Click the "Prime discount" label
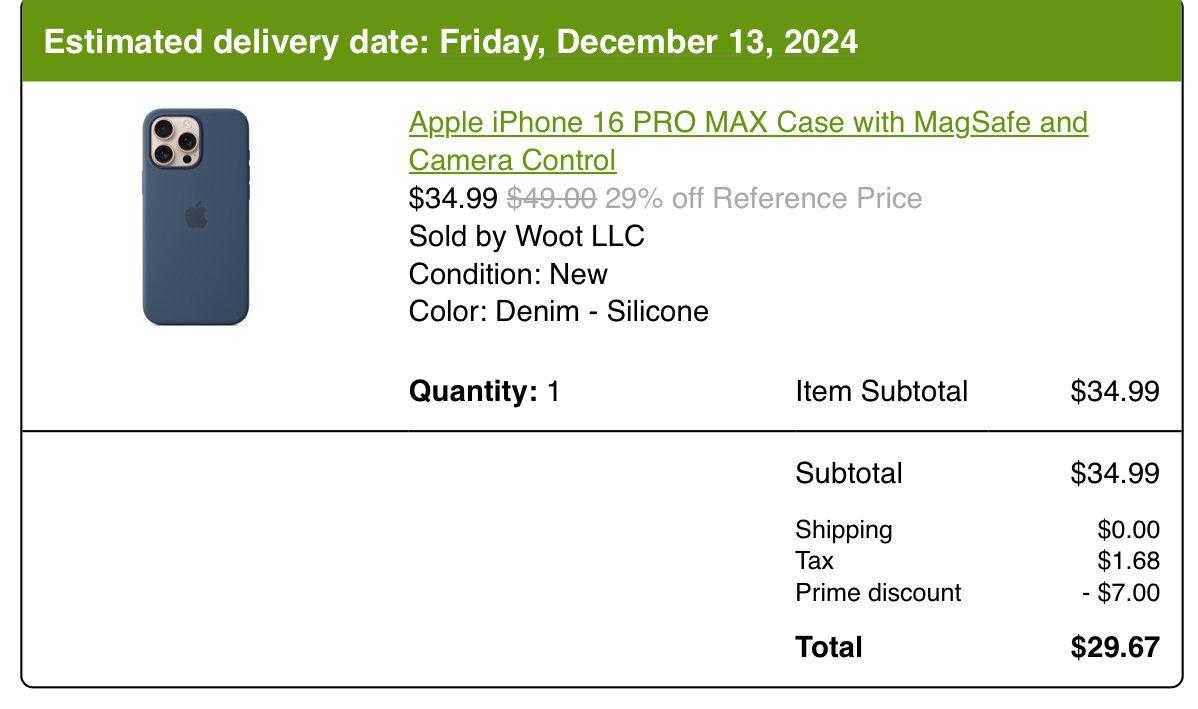This screenshot has width=1198, height=709. click(878, 593)
